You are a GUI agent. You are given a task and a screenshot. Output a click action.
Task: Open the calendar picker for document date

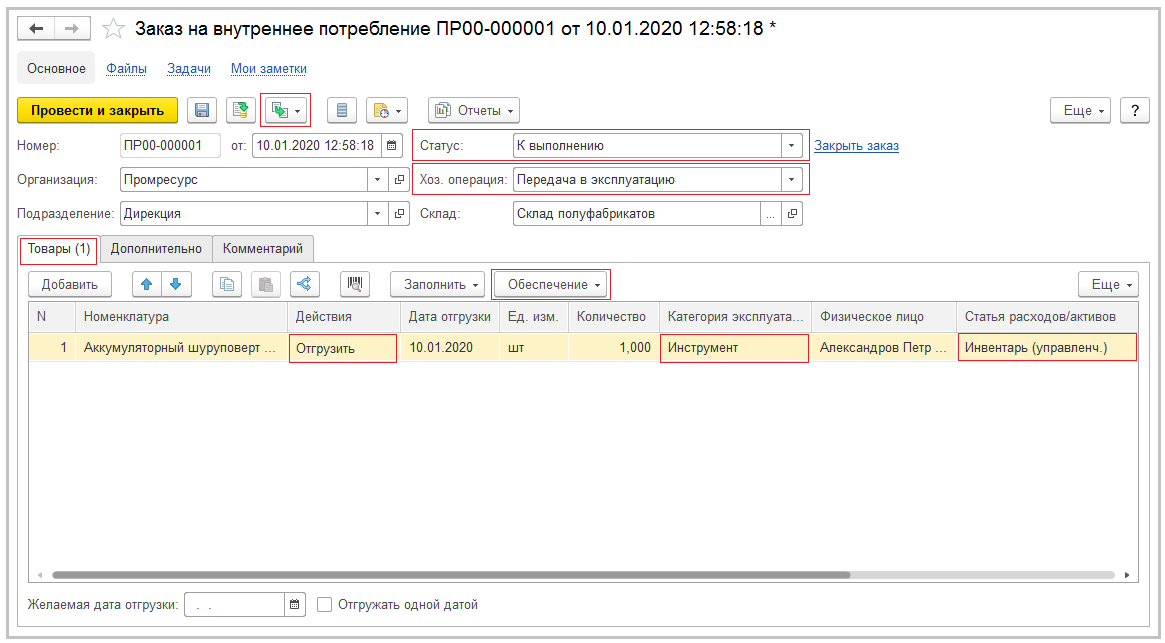pos(392,146)
